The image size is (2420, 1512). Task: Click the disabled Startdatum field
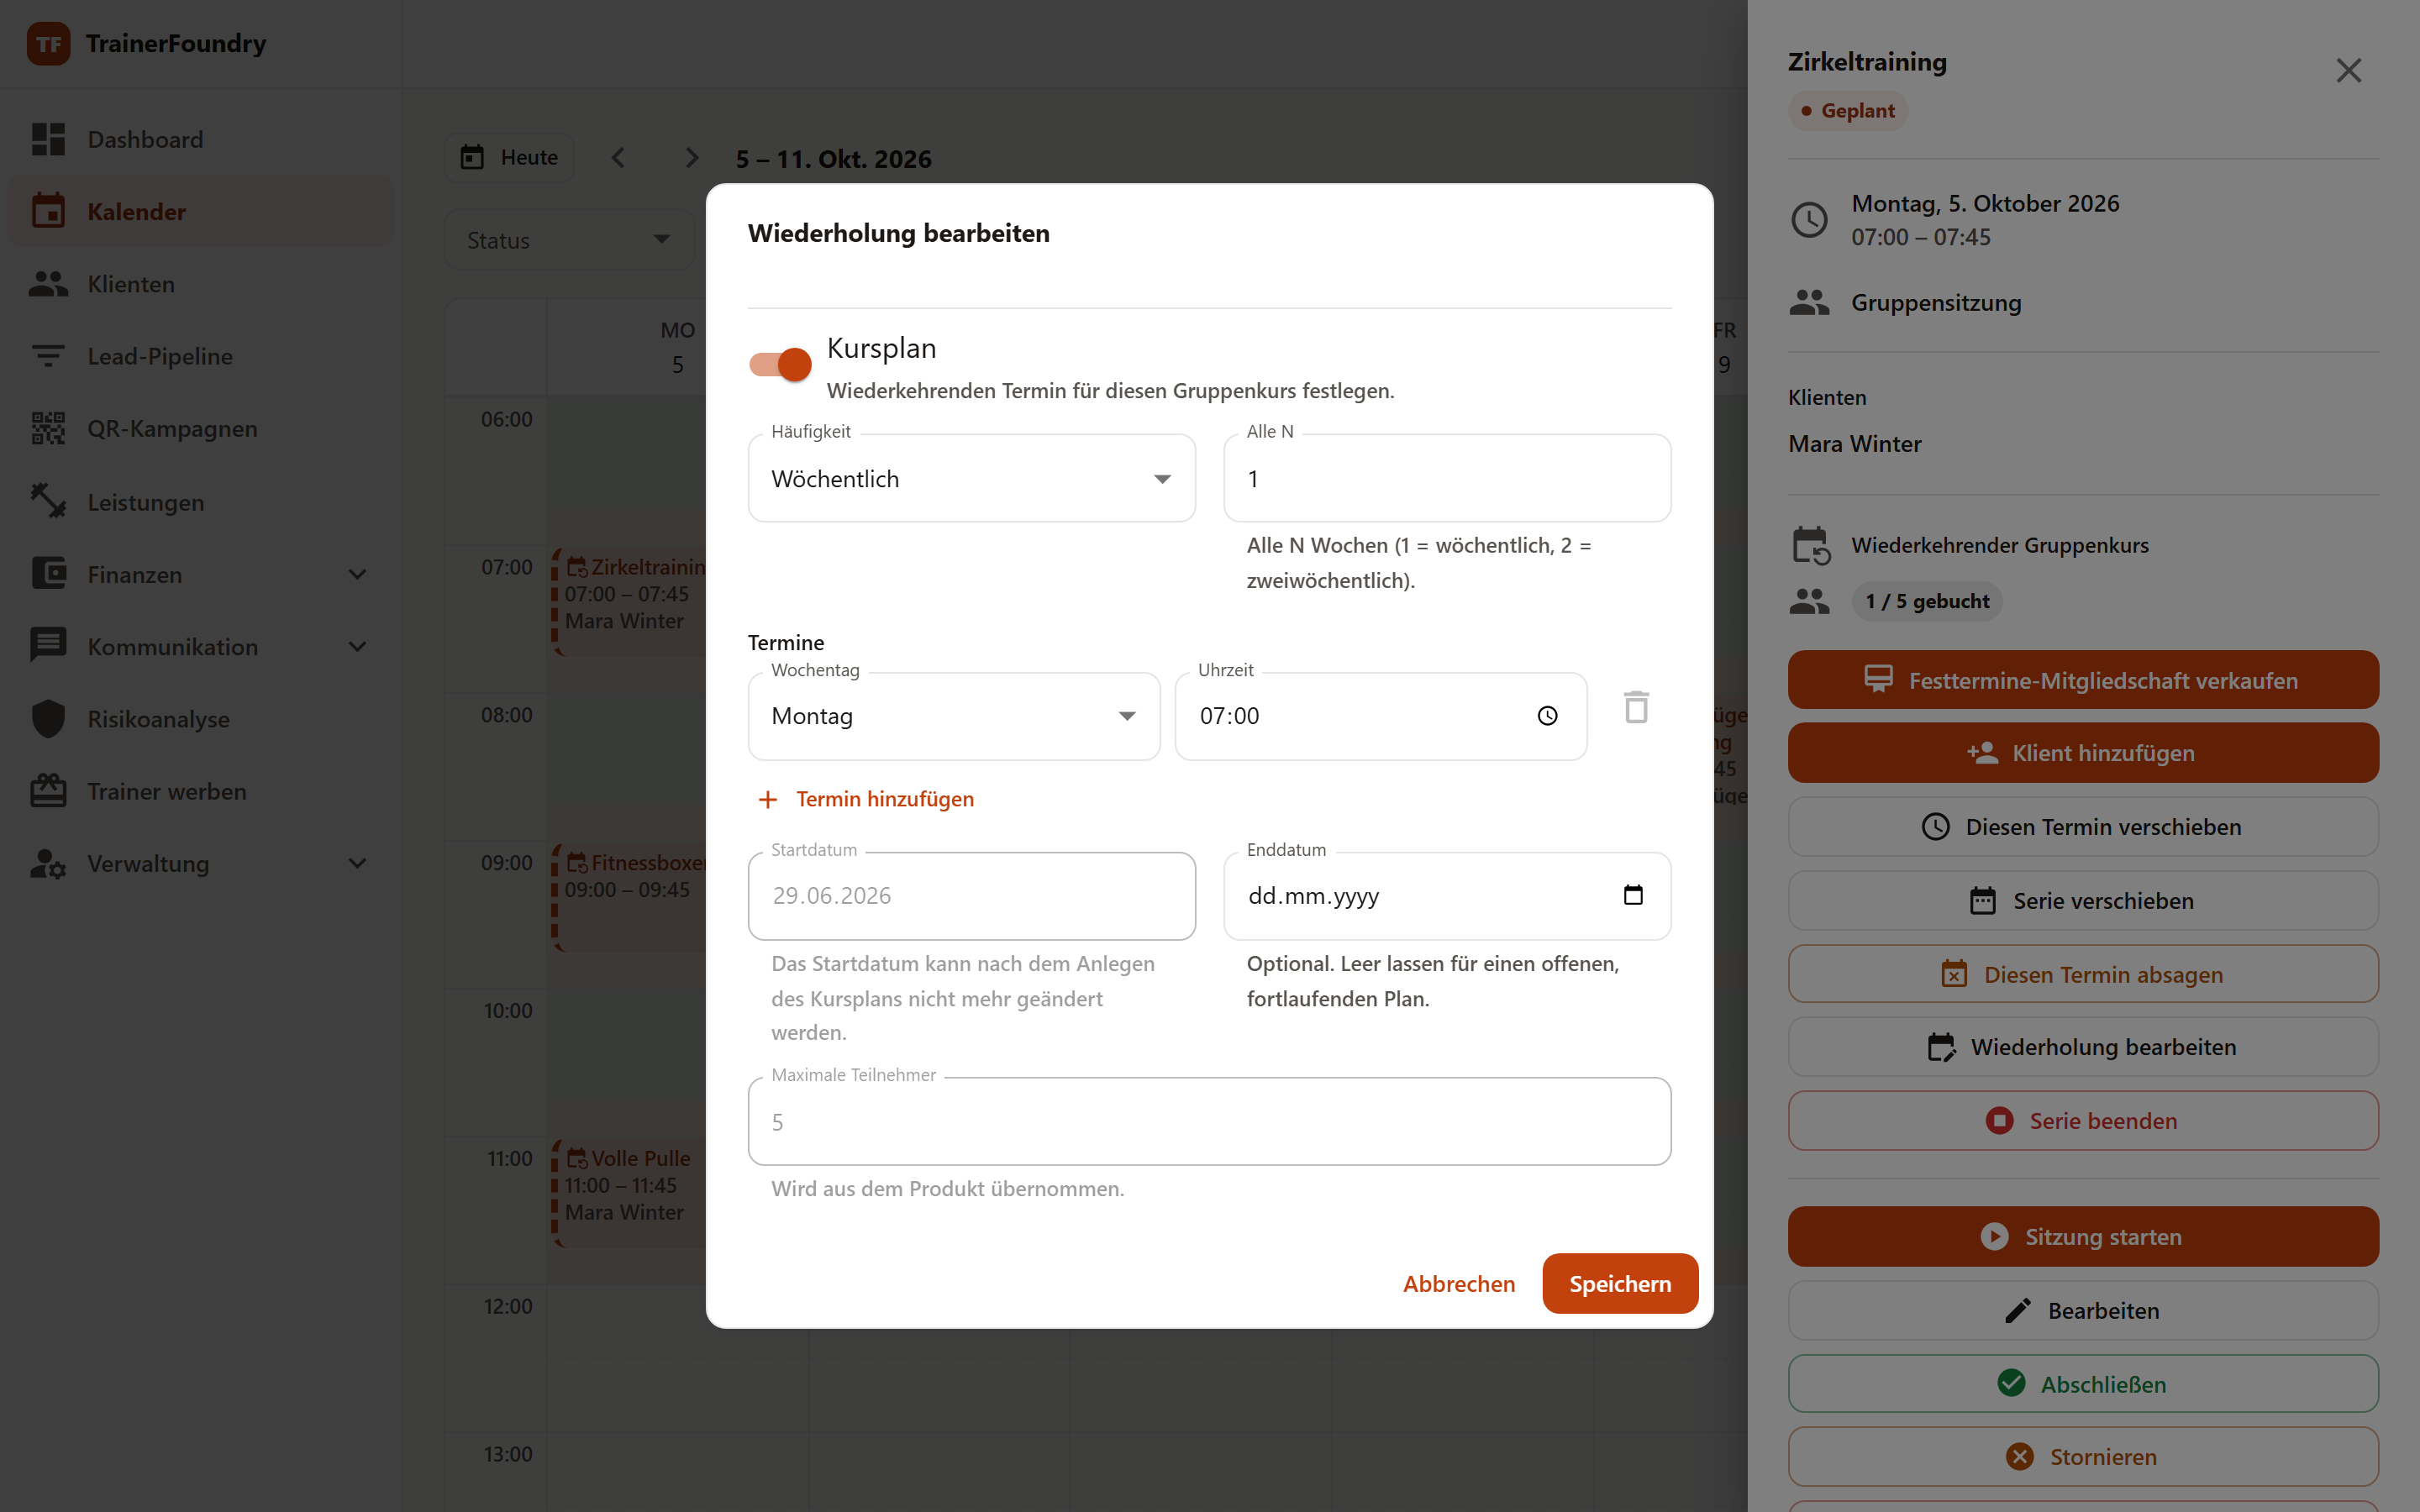tap(971, 896)
